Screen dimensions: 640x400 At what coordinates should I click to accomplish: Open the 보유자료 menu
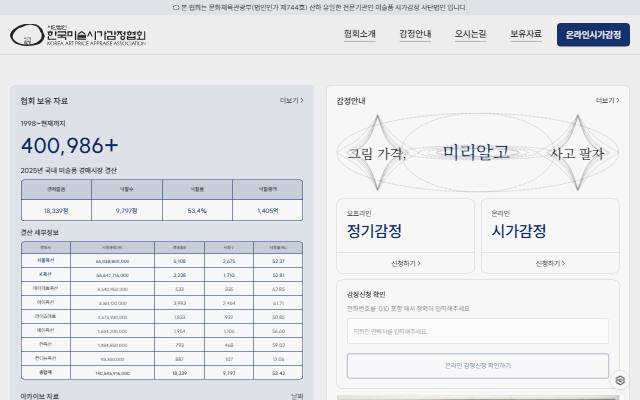tap(526, 34)
